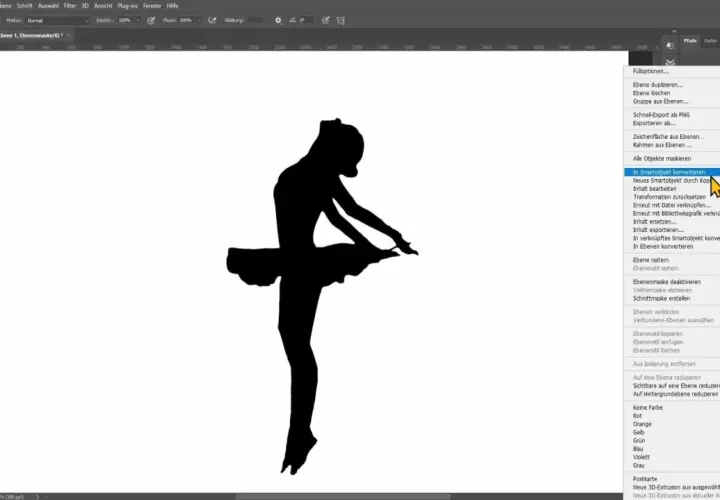Open the Hilfe menu
The height and width of the screenshot is (500, 720).
pyautogui.click(x=172, y=6)
